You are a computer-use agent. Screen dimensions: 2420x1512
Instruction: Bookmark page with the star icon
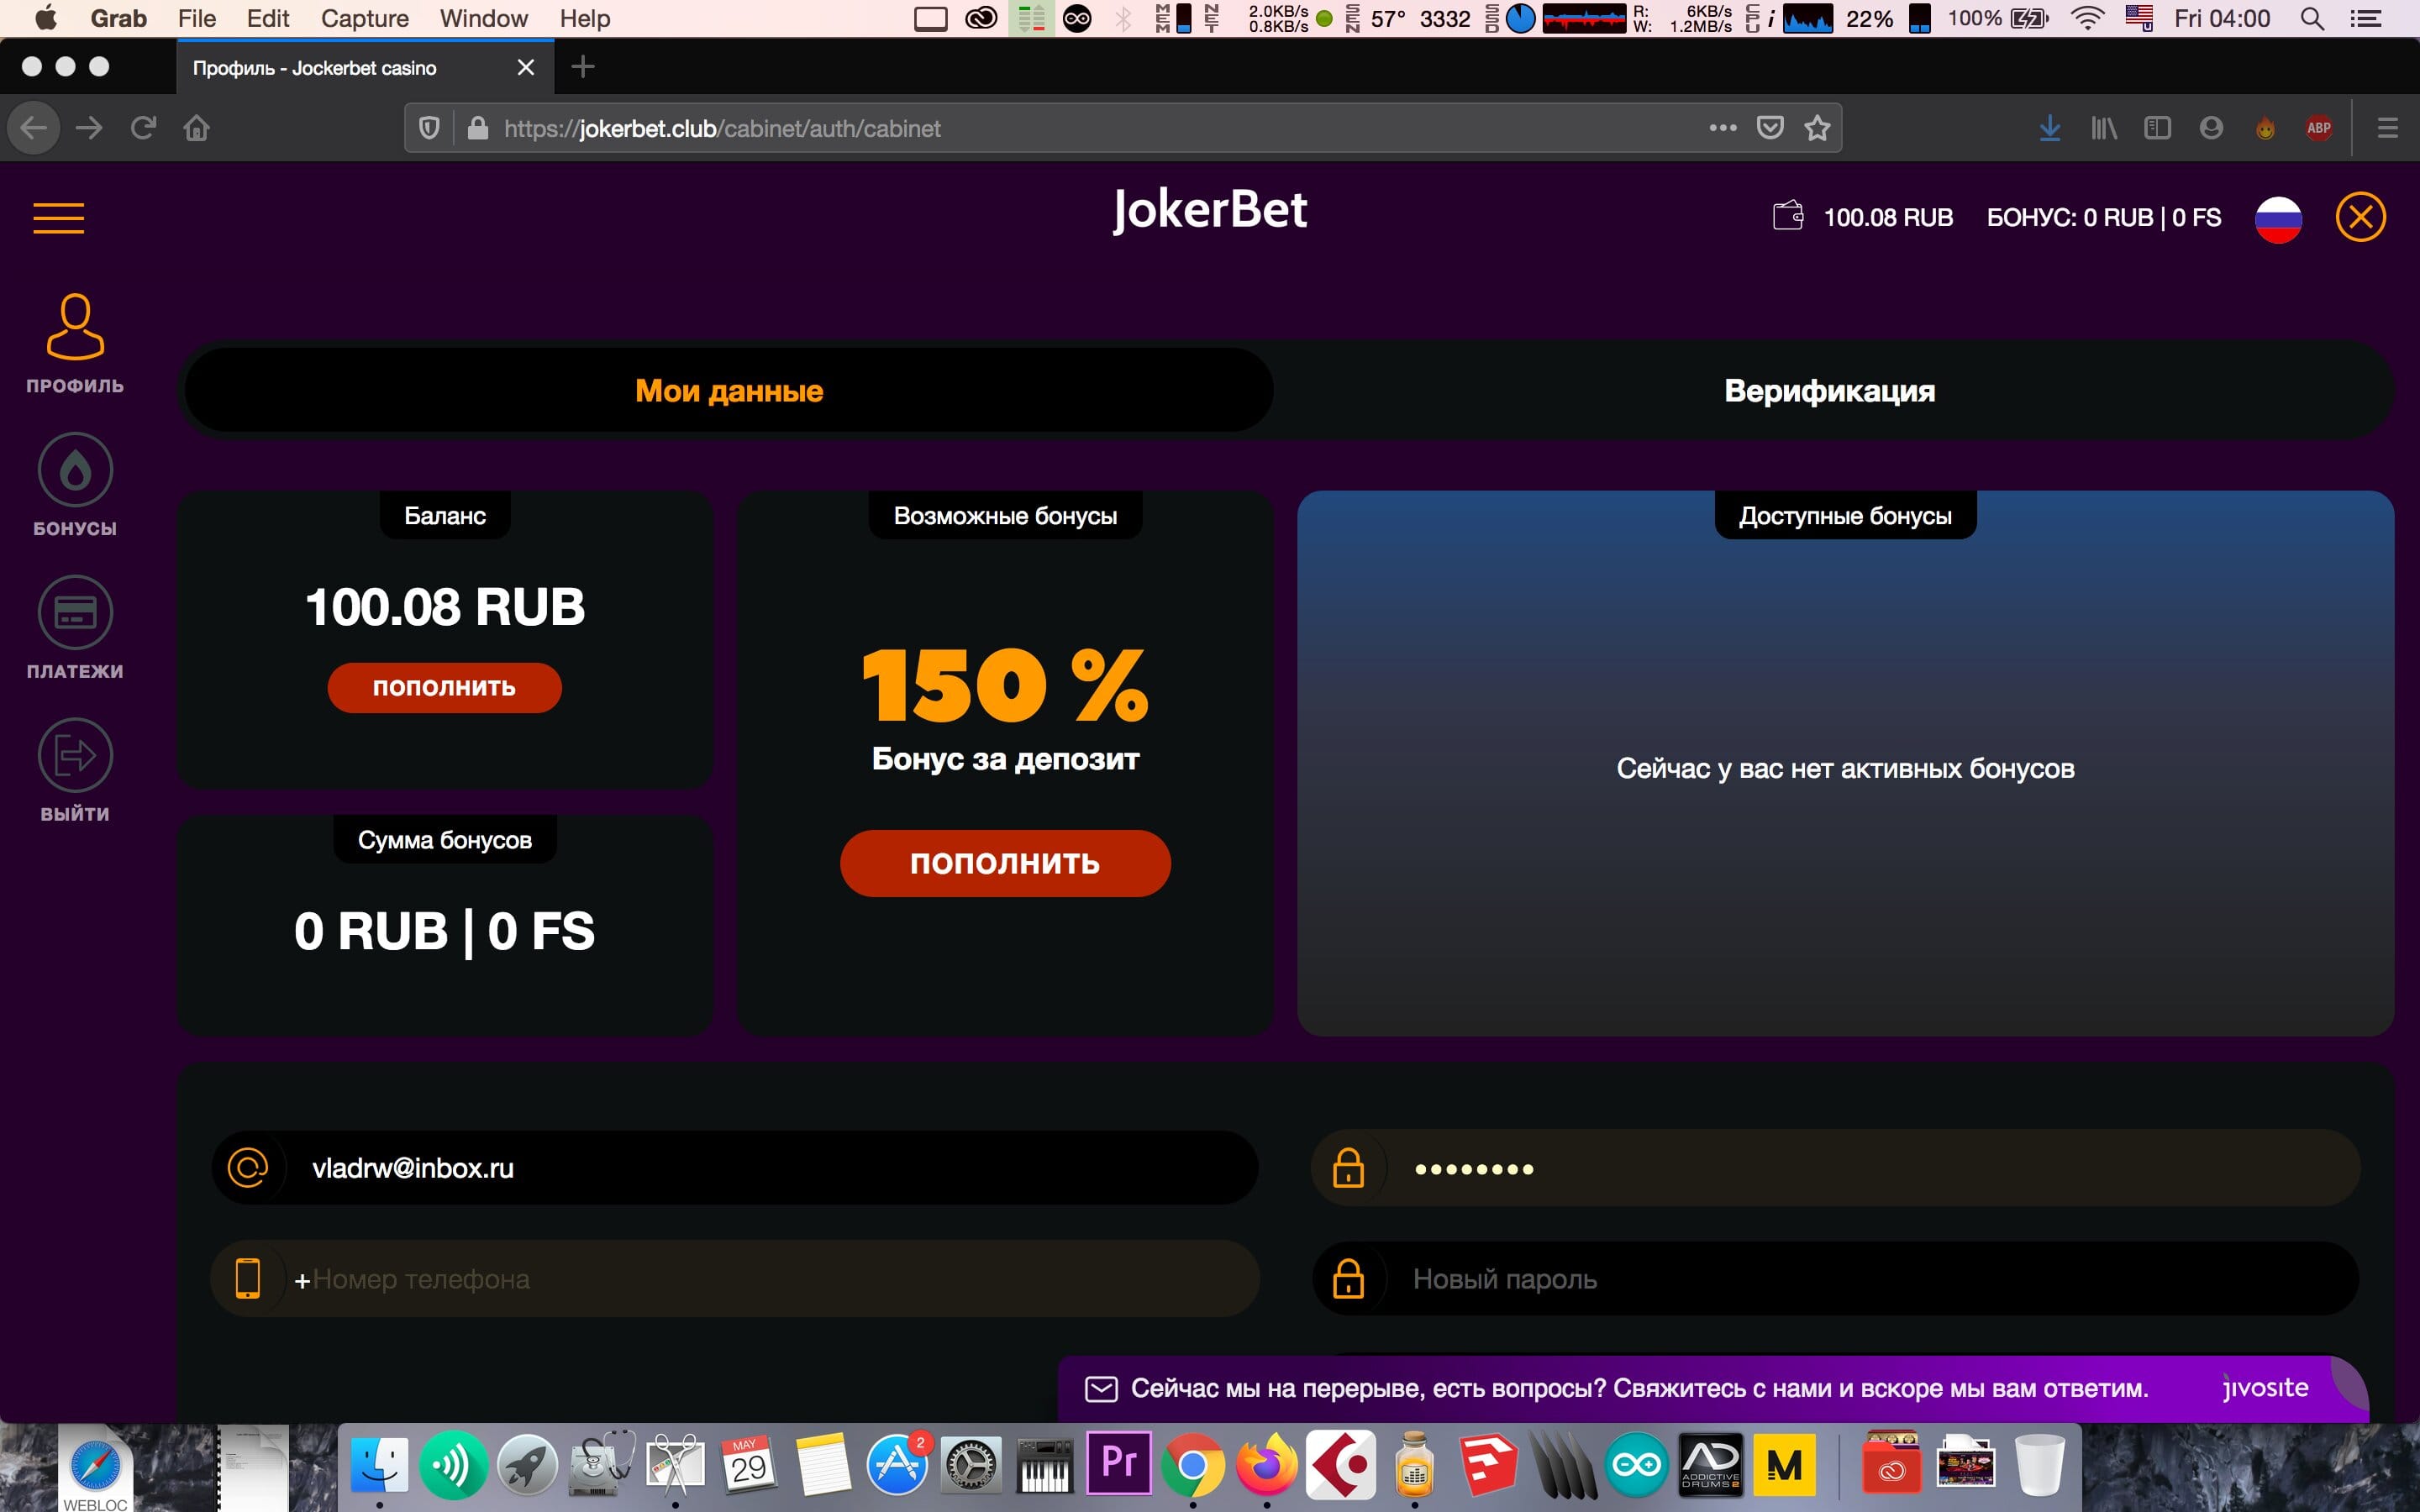point(1817,128)
